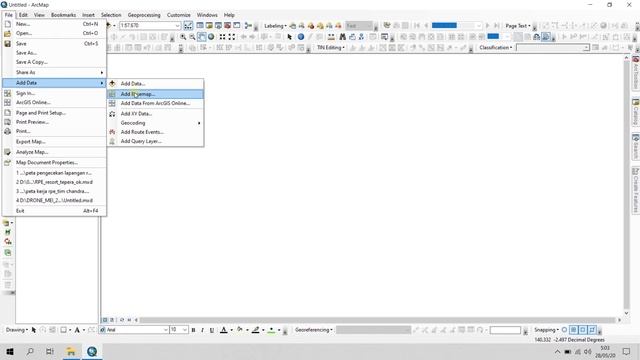Open the Search window toolbar icon
Image resolution: width=640 pixels, height=360 pixels.
(x=218, y=25)
